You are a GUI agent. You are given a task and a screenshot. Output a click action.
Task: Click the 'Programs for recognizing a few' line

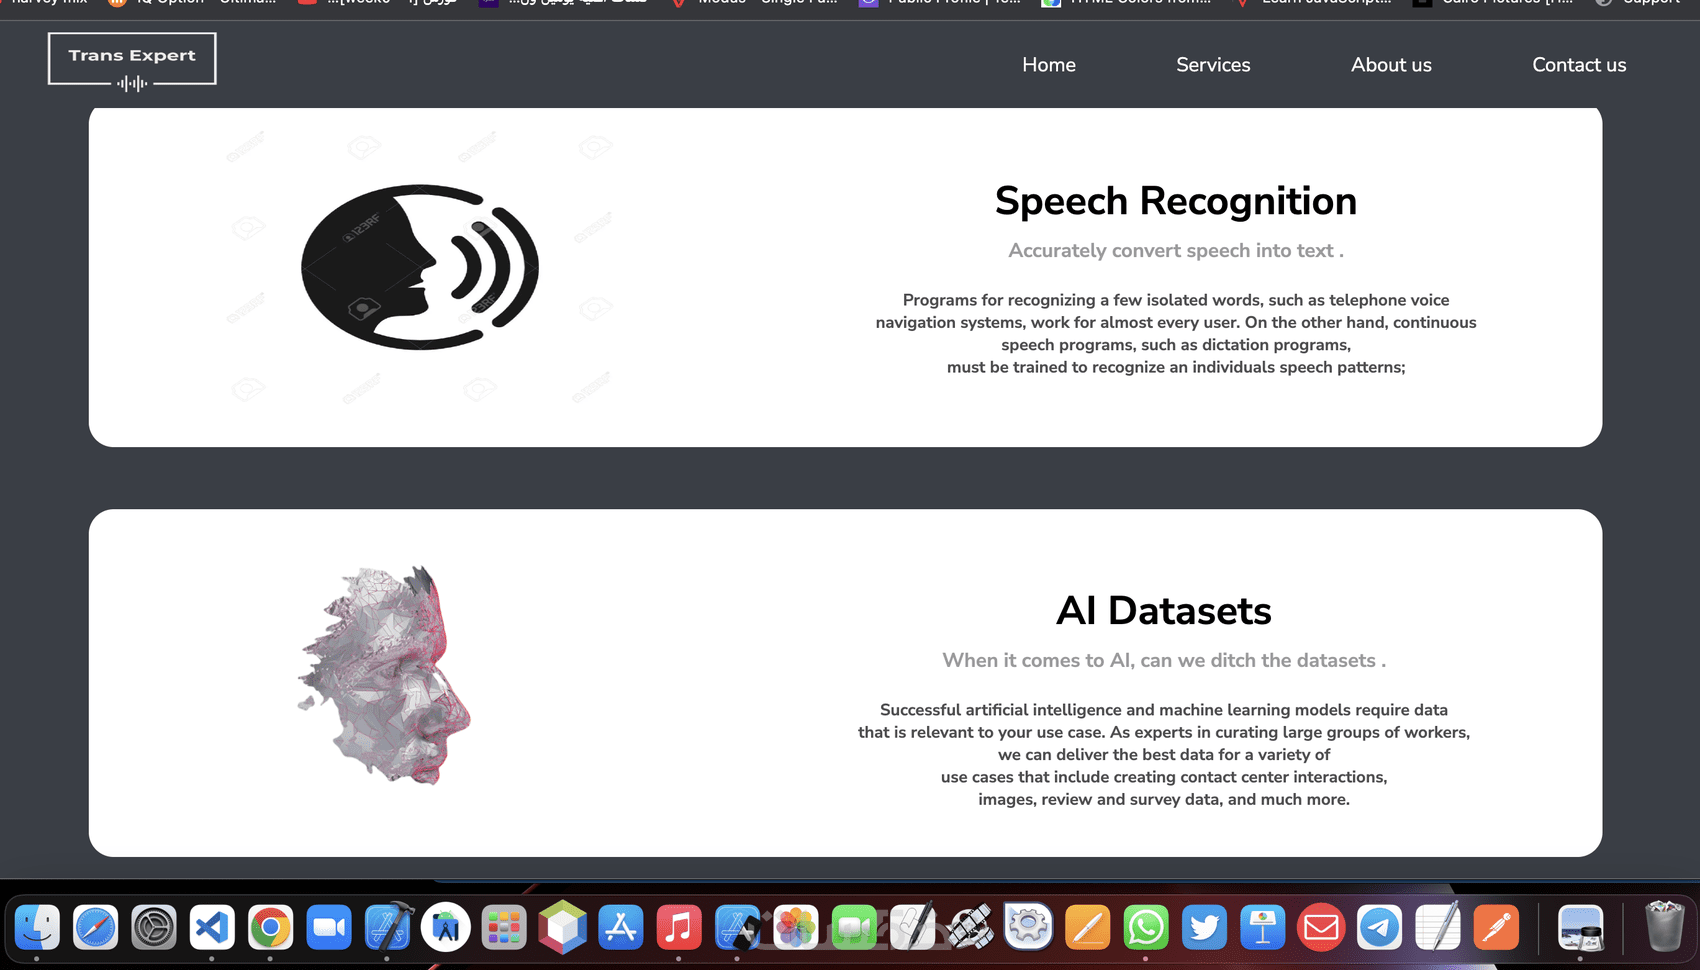[1176, 300]
